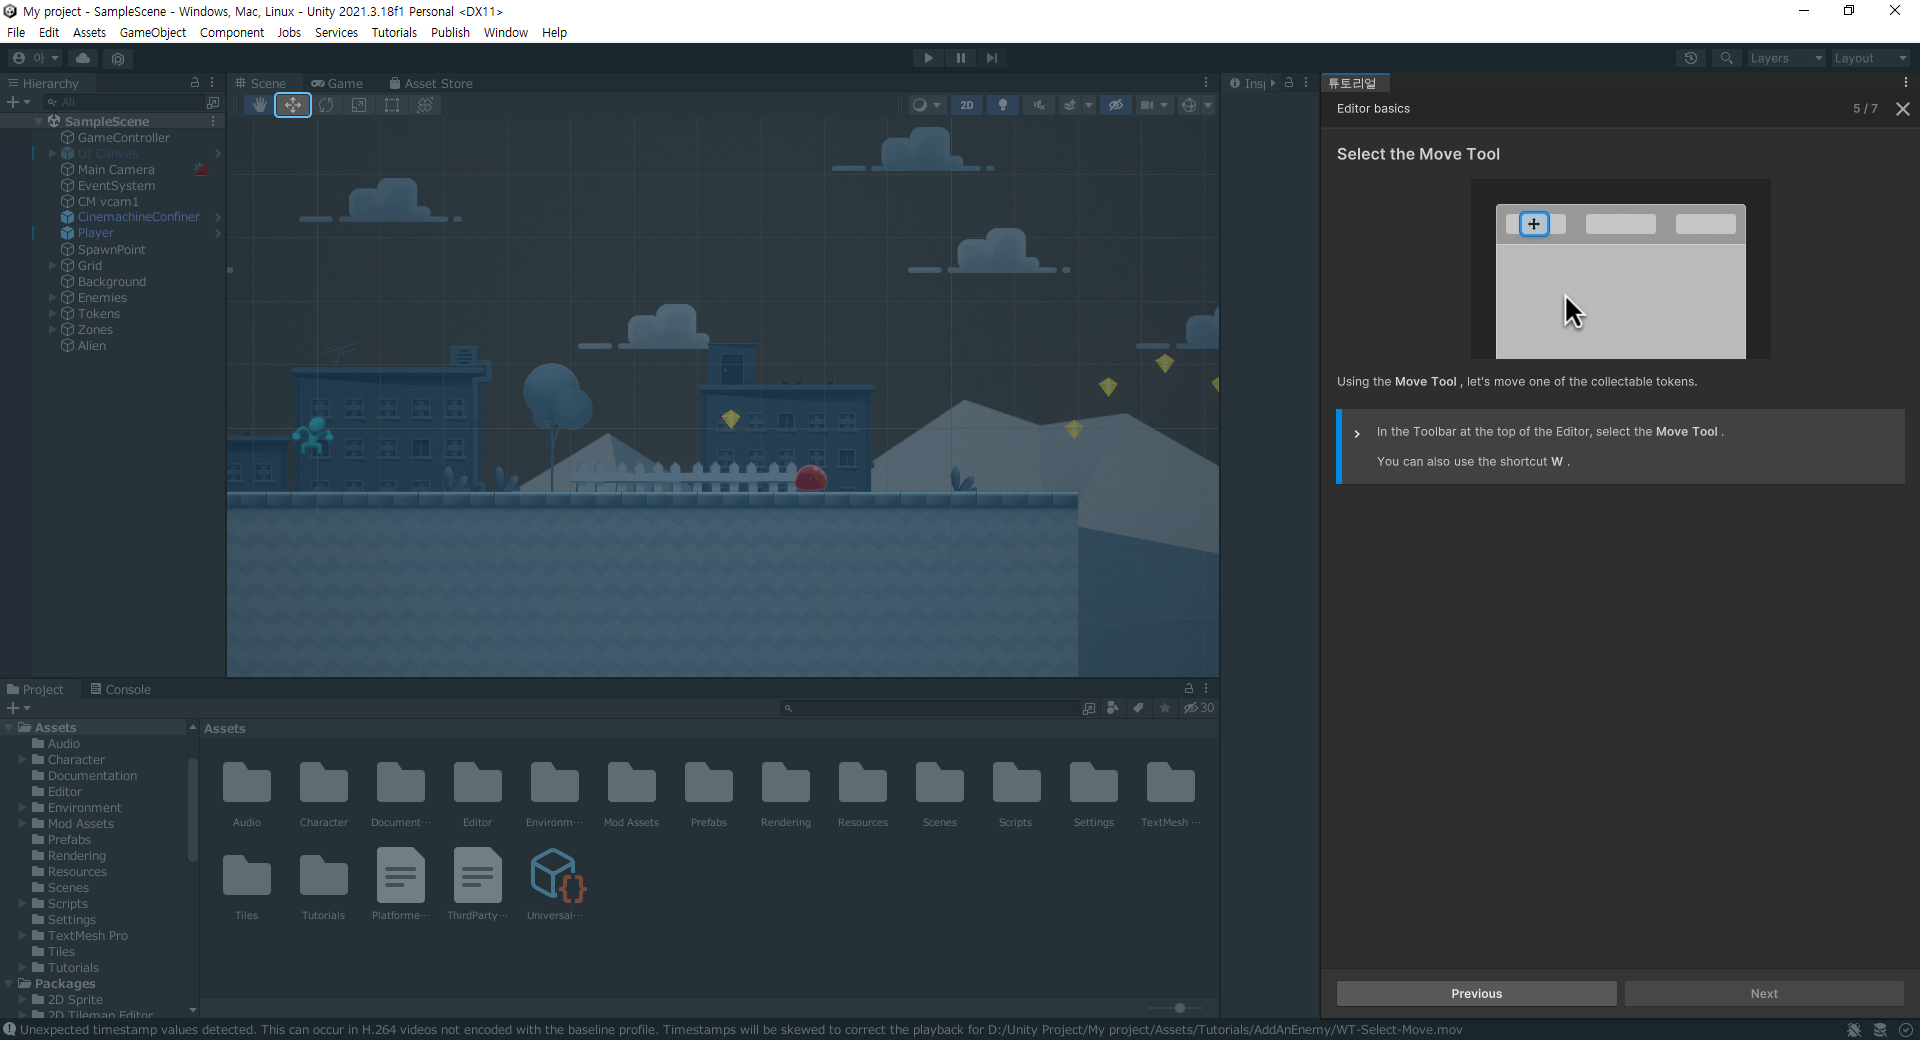Select the Transform tool
1920x1040 pixels.
click(425, 105)
